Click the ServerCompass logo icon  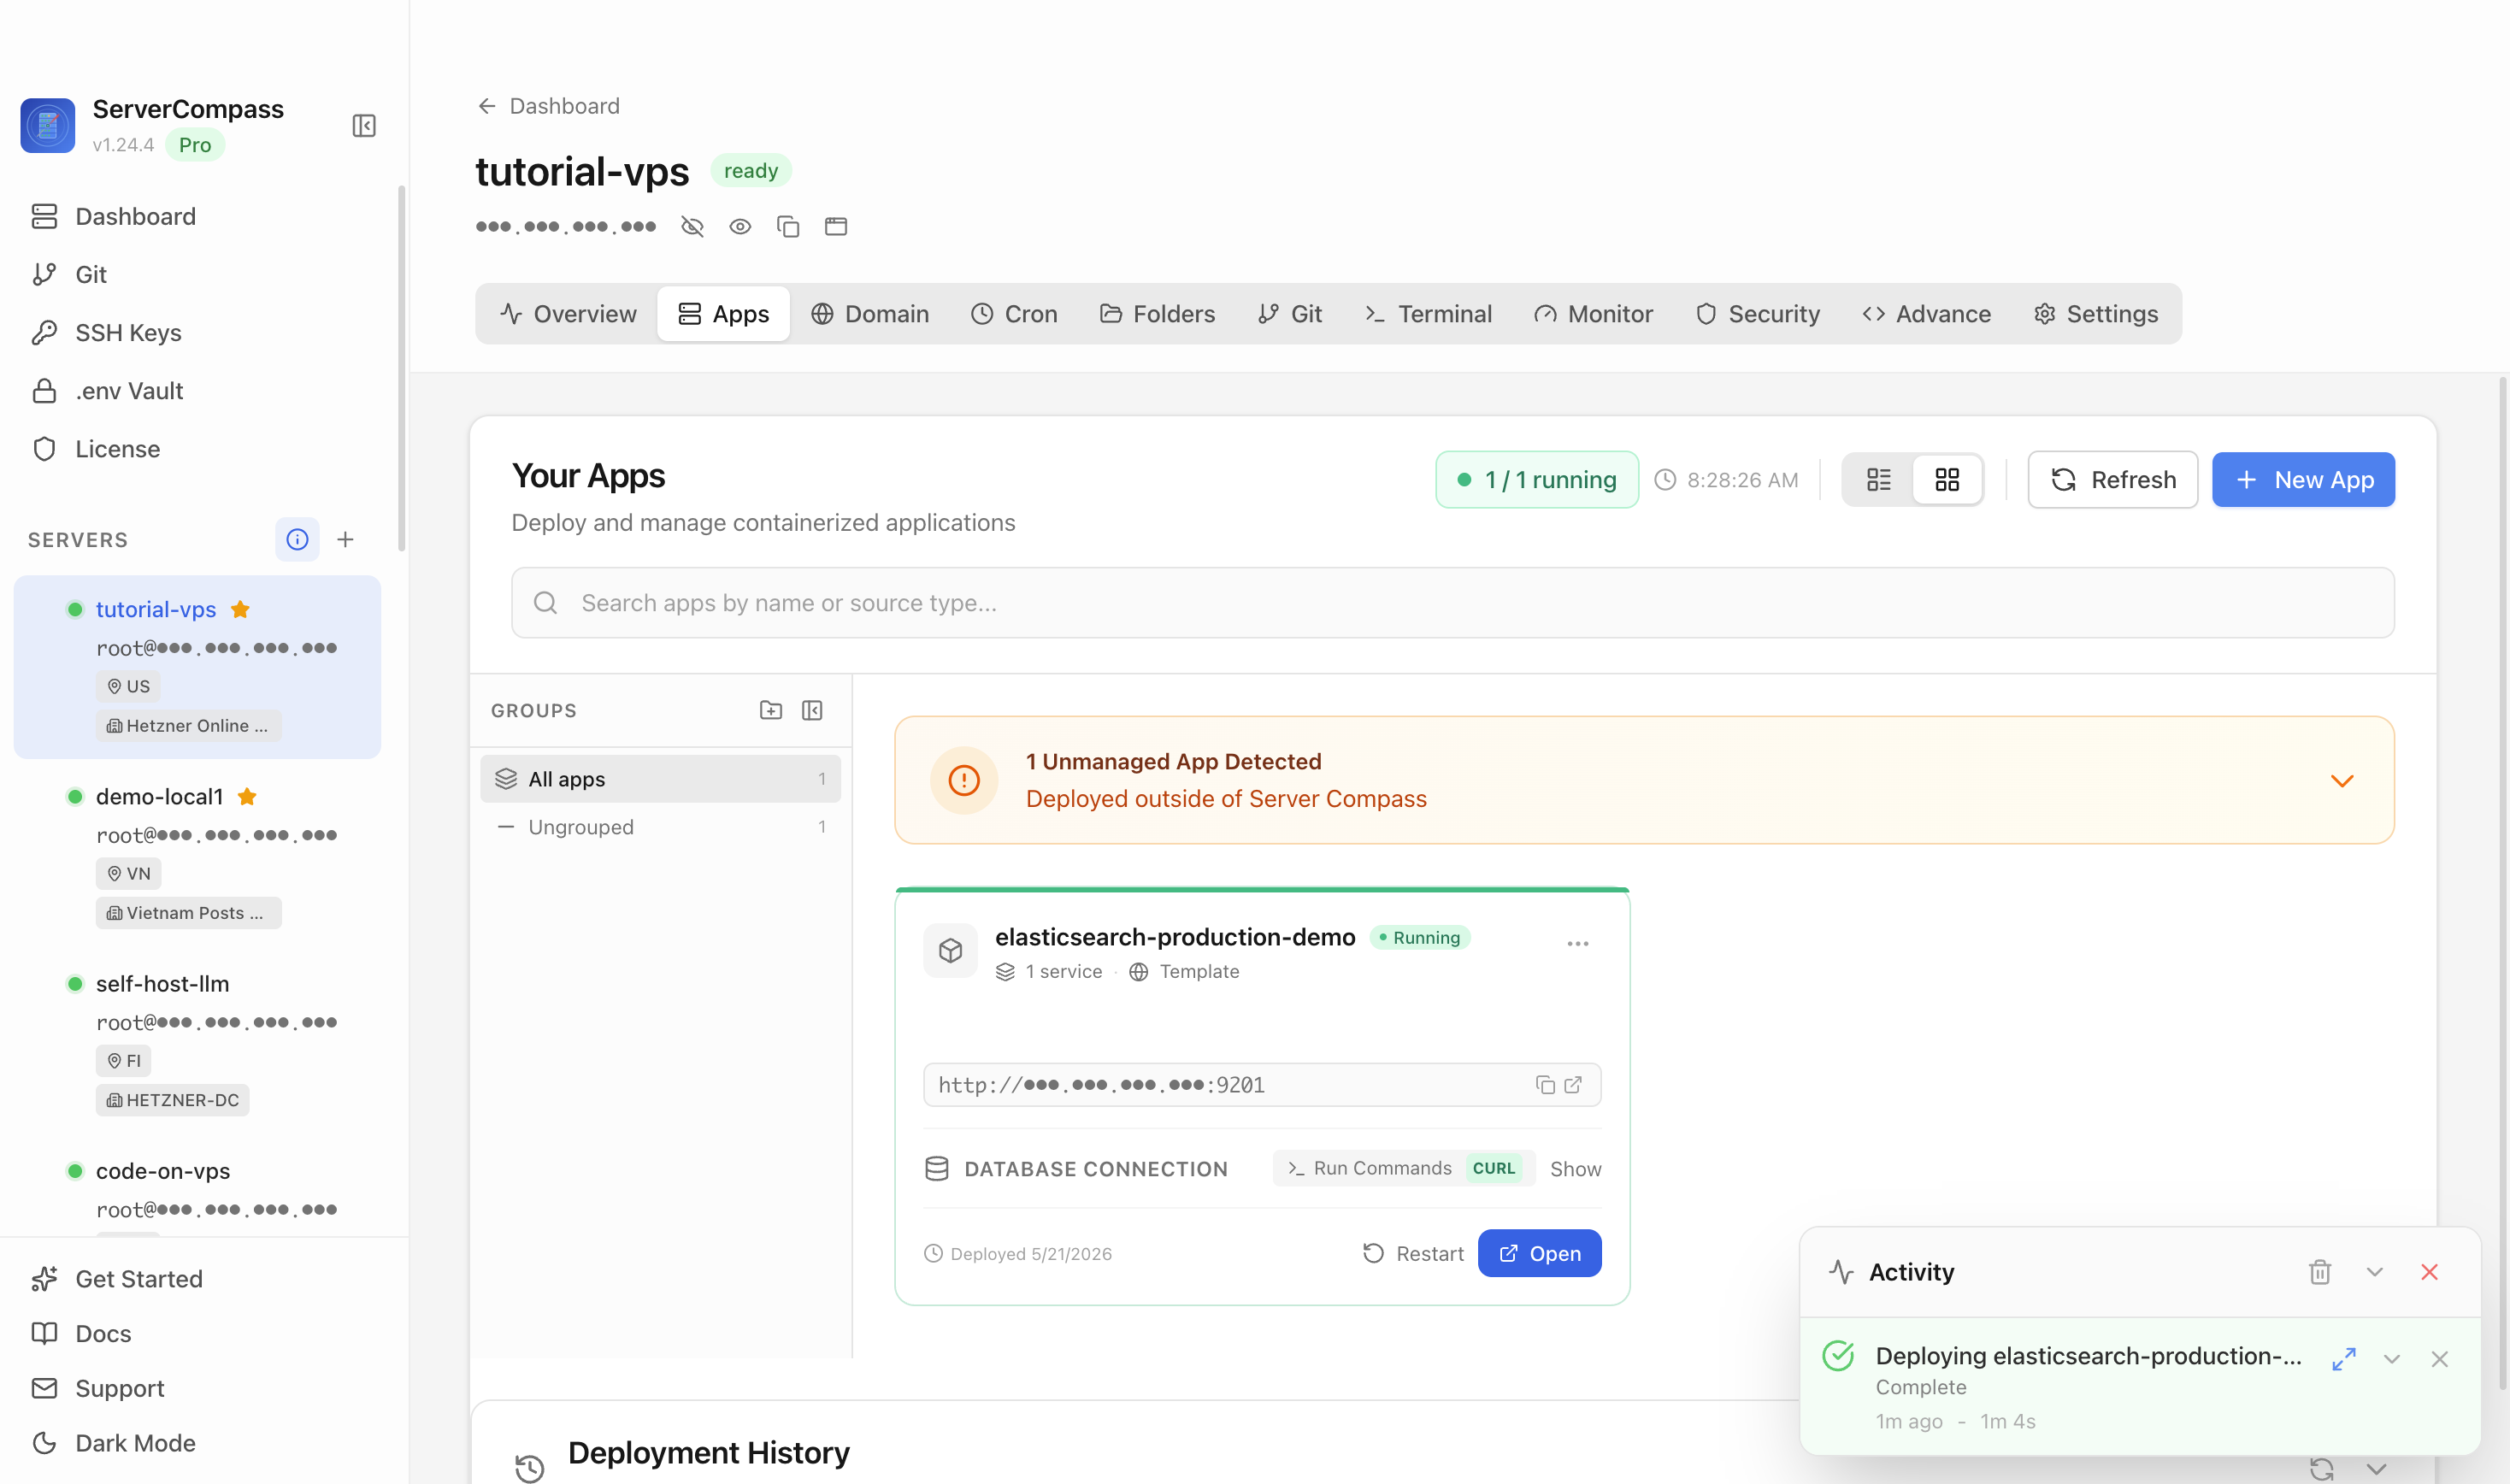(48, 126)
